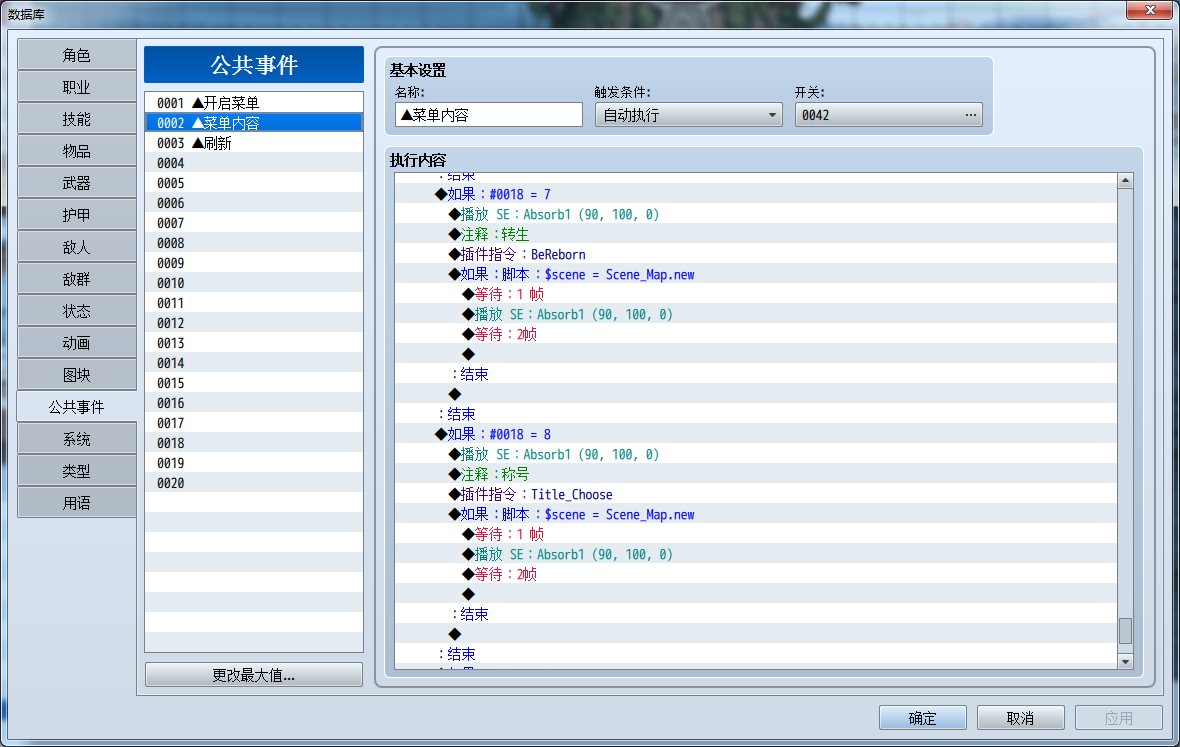Image resolution: width=1180 pixels, height=747 pixels.
Task: Select the 如果：#0018 = 8 line
Action: click(756, 434)
